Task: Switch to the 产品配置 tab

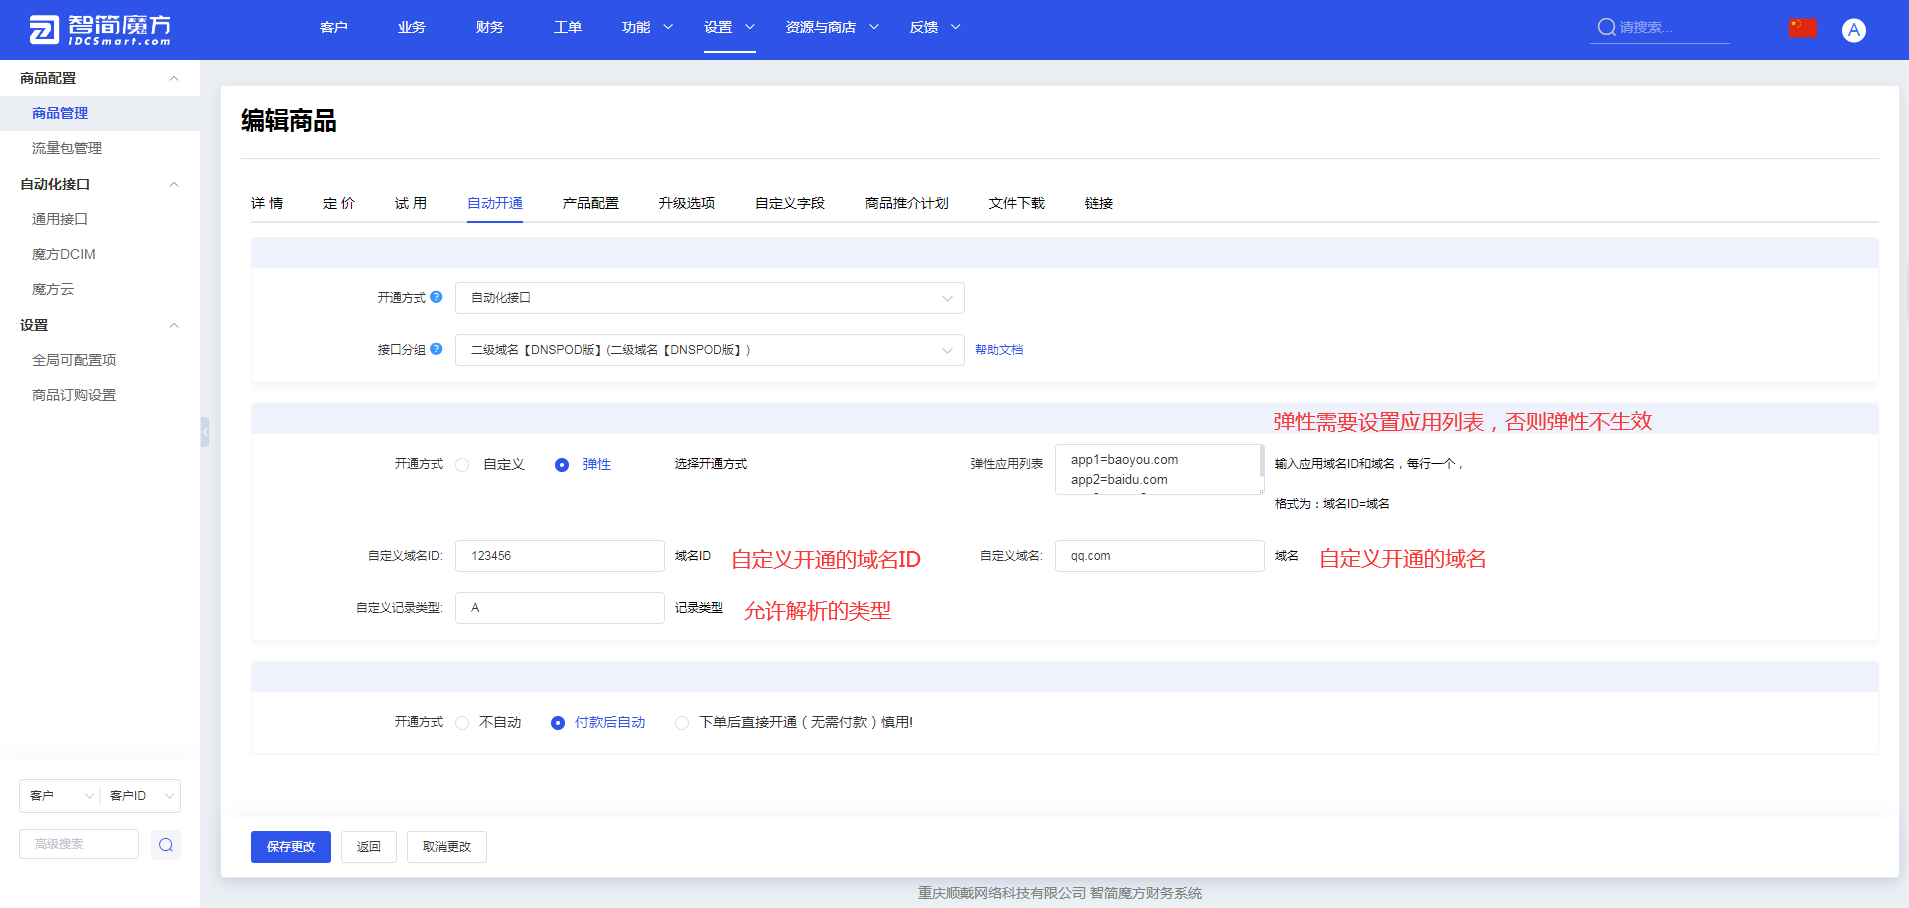Action: coord(591,203)
